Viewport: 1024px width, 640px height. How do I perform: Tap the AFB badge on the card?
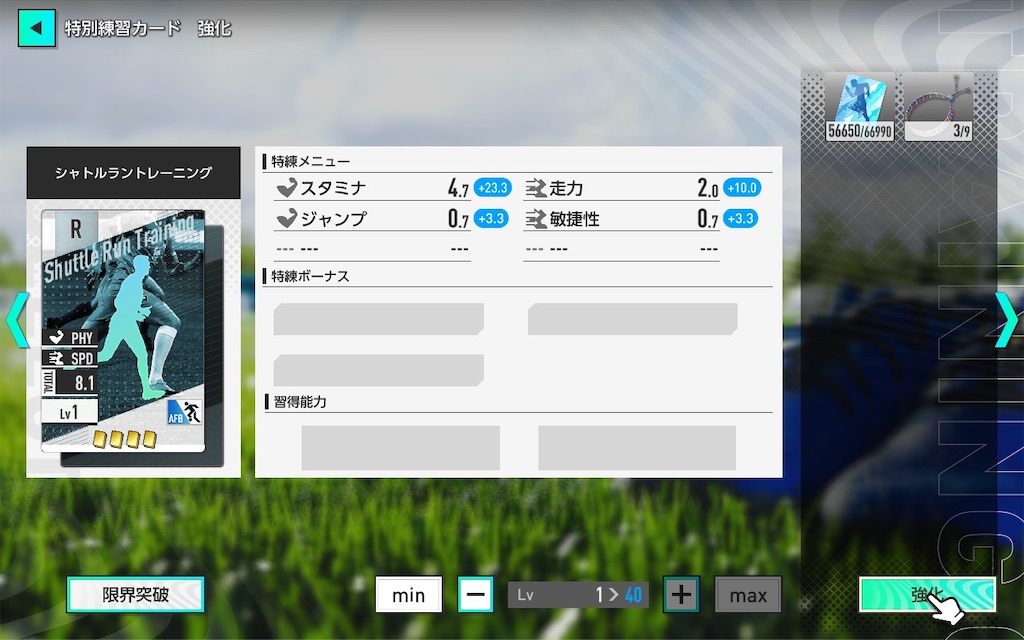(x=185, y=412)
